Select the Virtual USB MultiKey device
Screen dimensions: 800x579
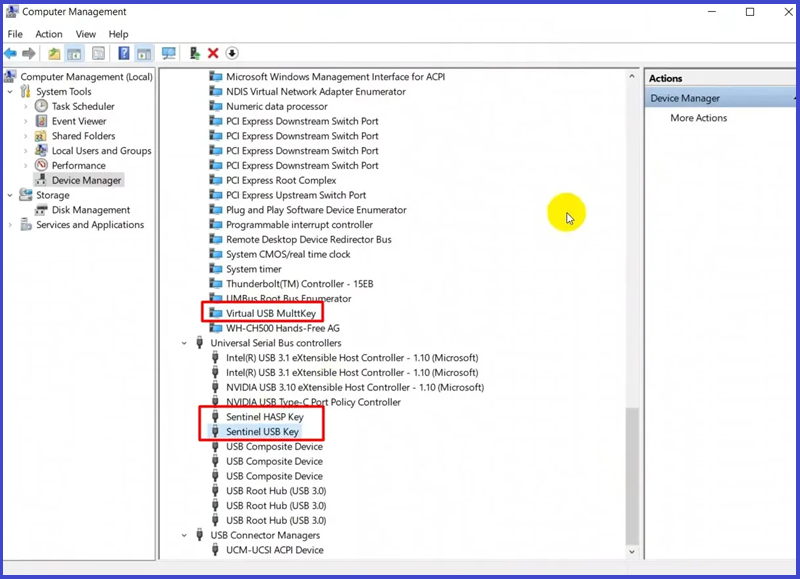click(270, 313)
